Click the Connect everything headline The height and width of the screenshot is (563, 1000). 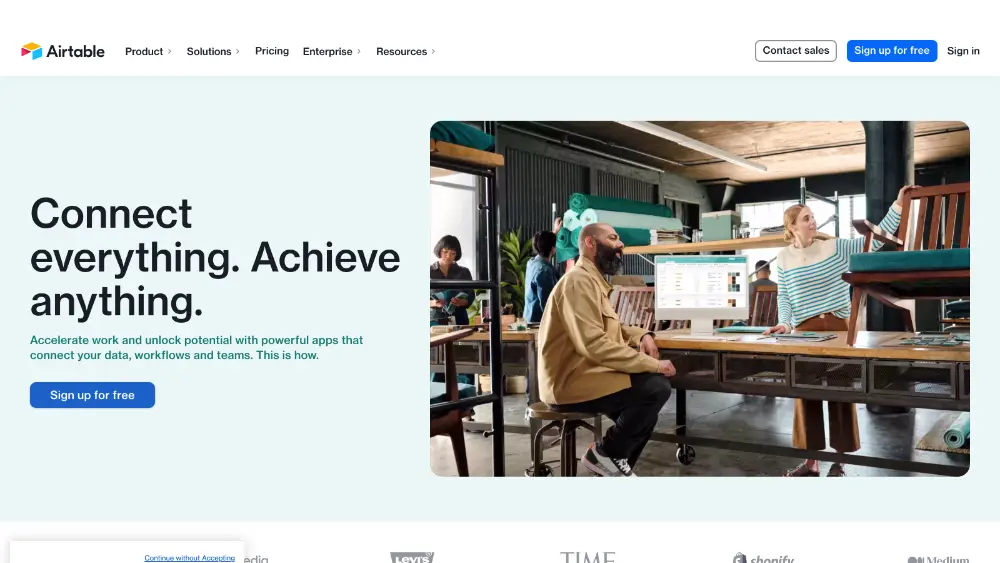(214, 257)
